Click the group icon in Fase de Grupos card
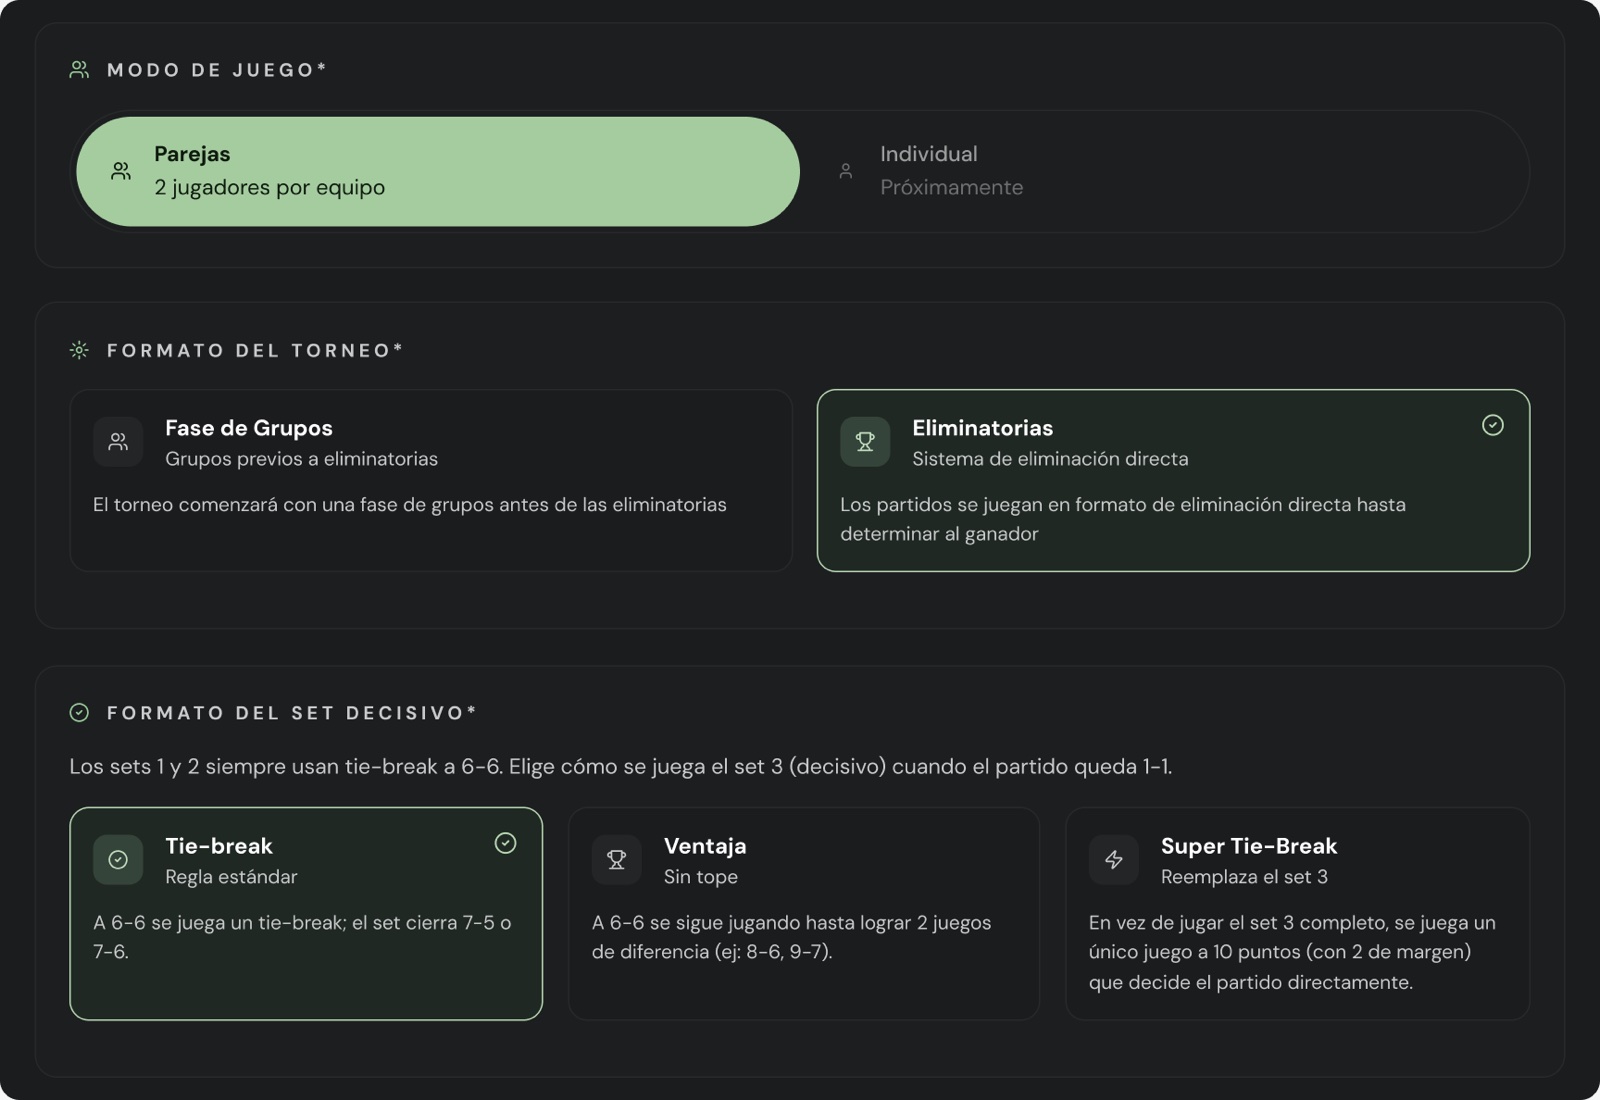Viewport: 1600px width, 1100px height. tap(118, 442)
